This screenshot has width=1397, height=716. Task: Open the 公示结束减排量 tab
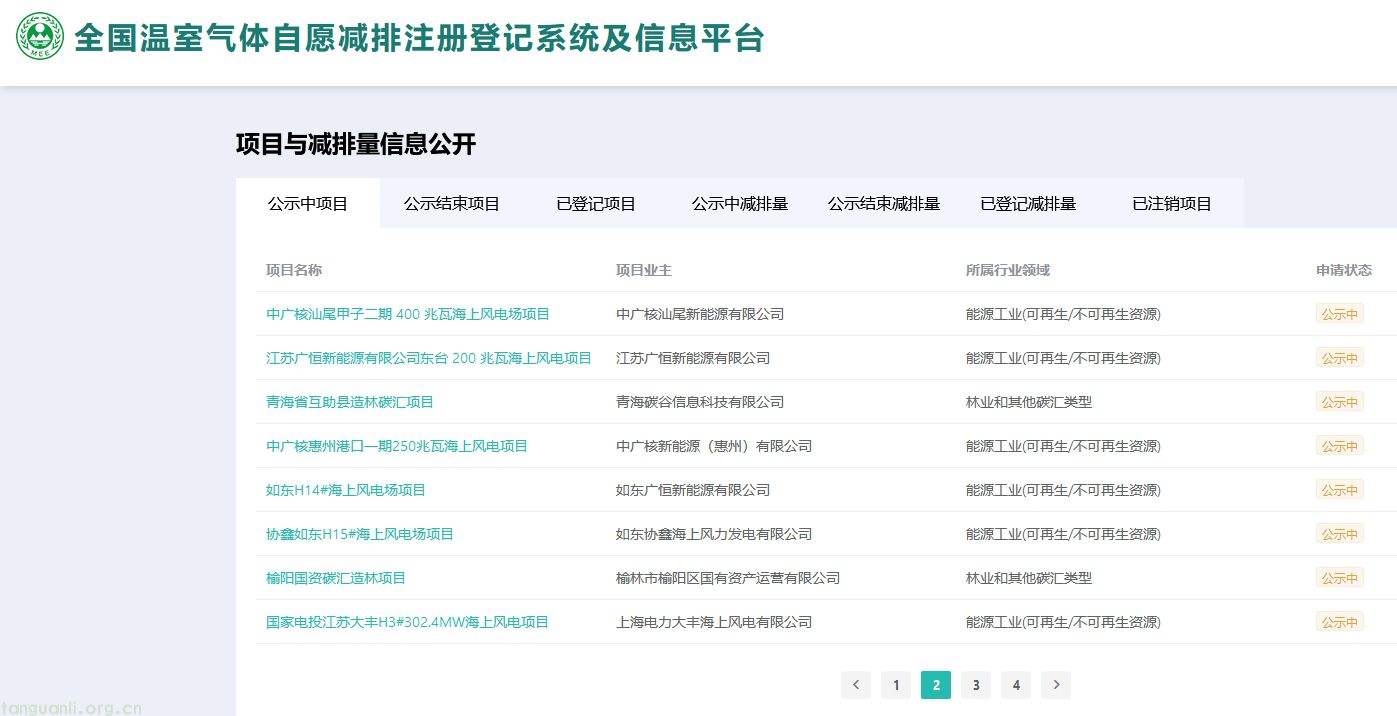click(884, 203)
